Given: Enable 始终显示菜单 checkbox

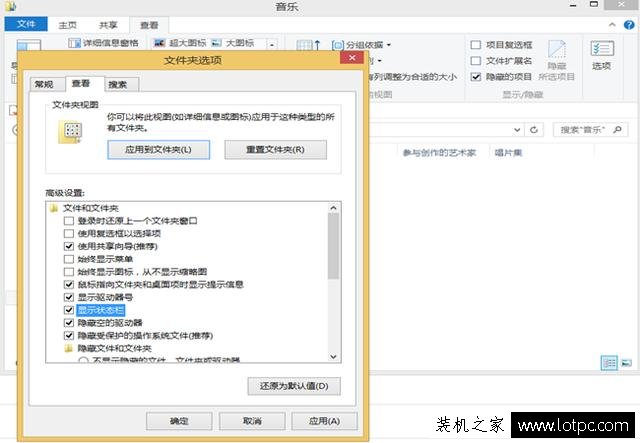Looking at the screenshot, I should [69, 259].
